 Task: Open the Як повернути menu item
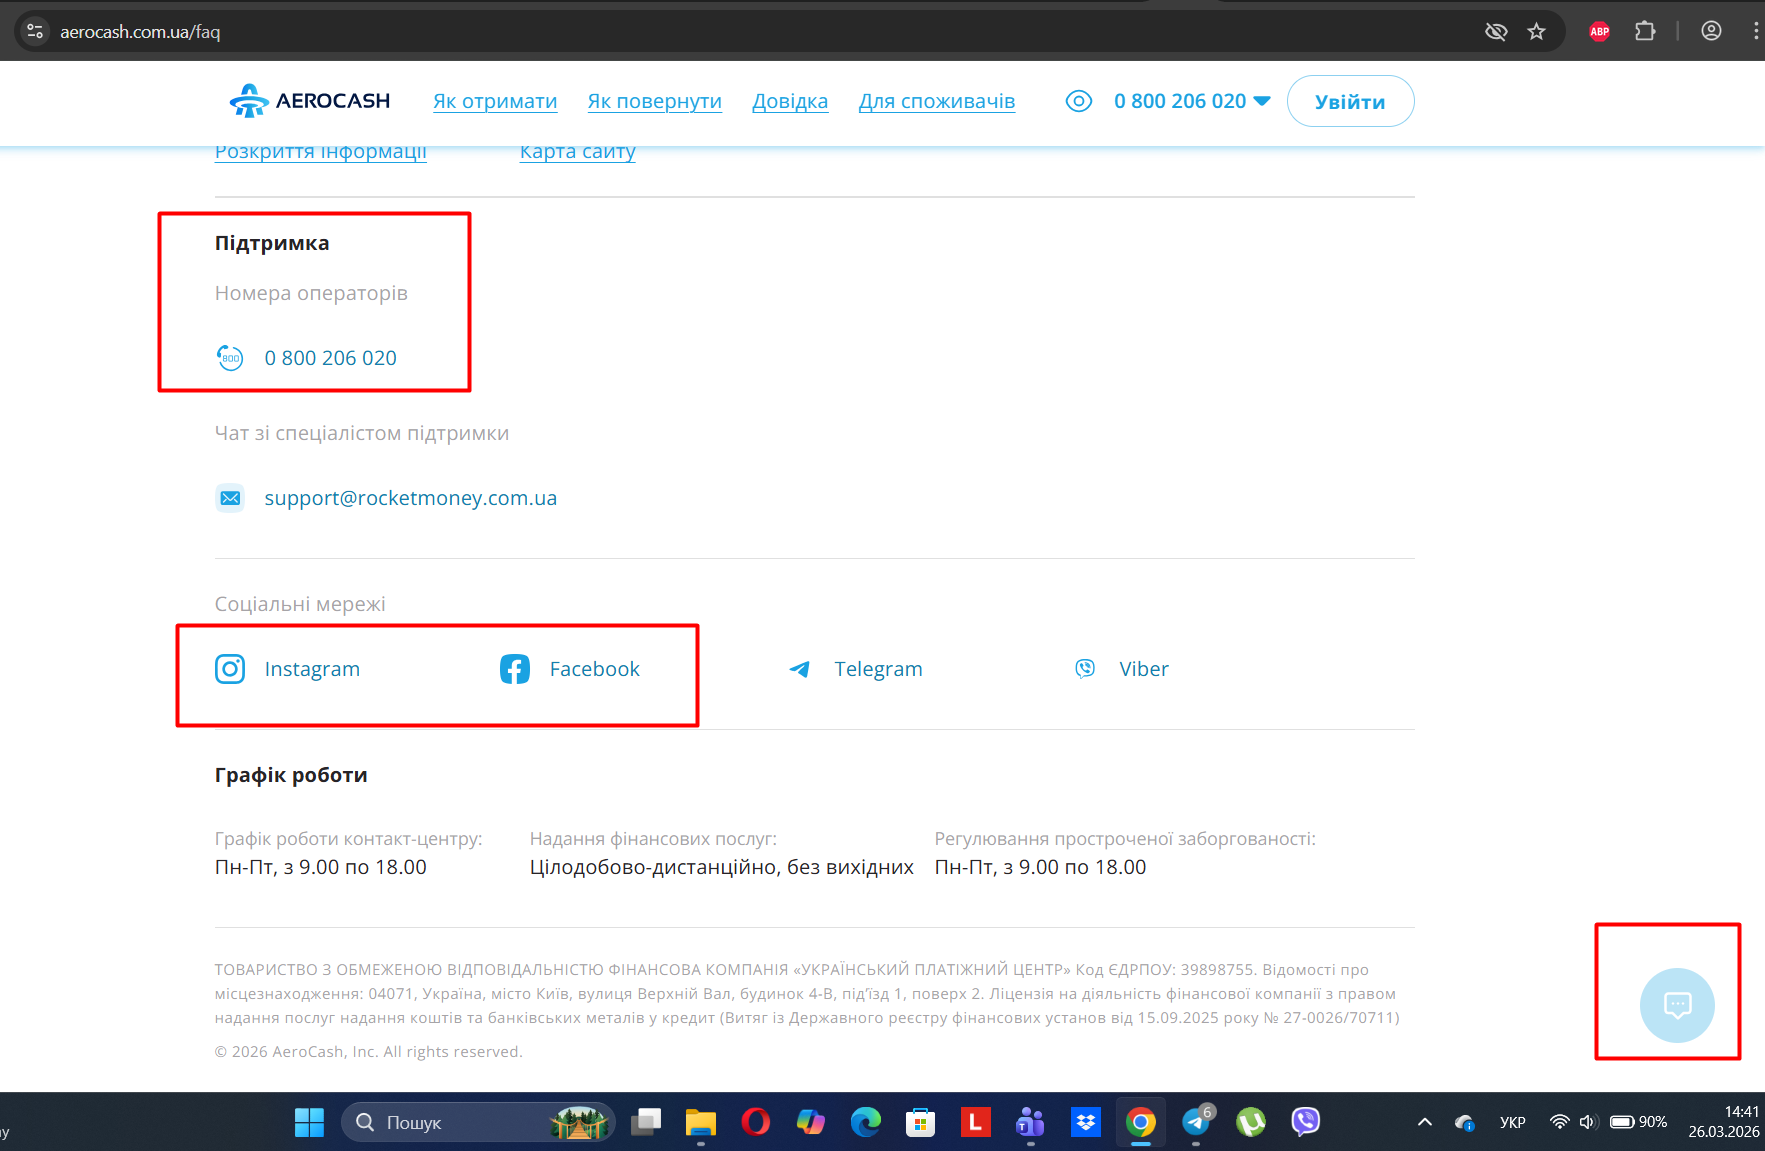[655, 101]
